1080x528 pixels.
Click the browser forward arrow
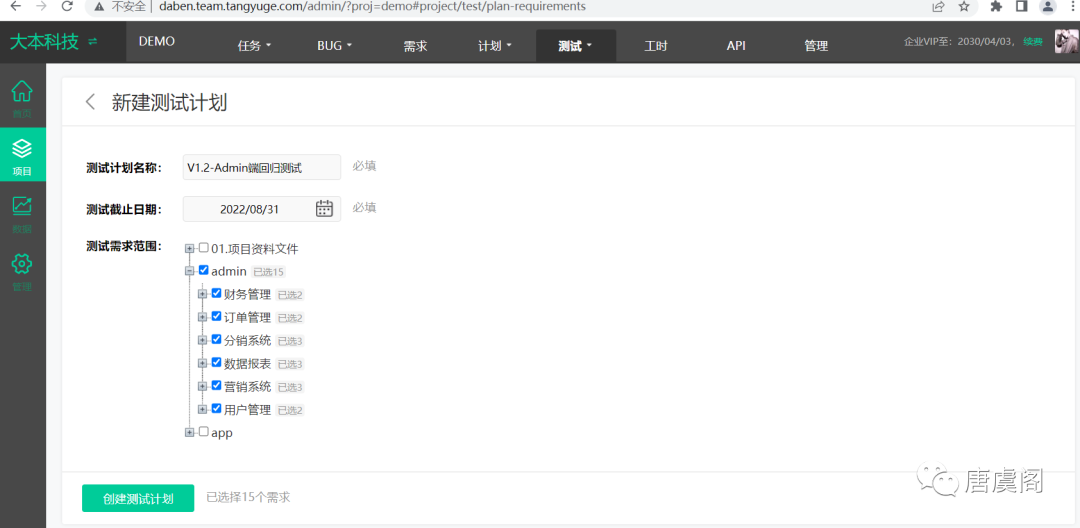tap(41, 6)
